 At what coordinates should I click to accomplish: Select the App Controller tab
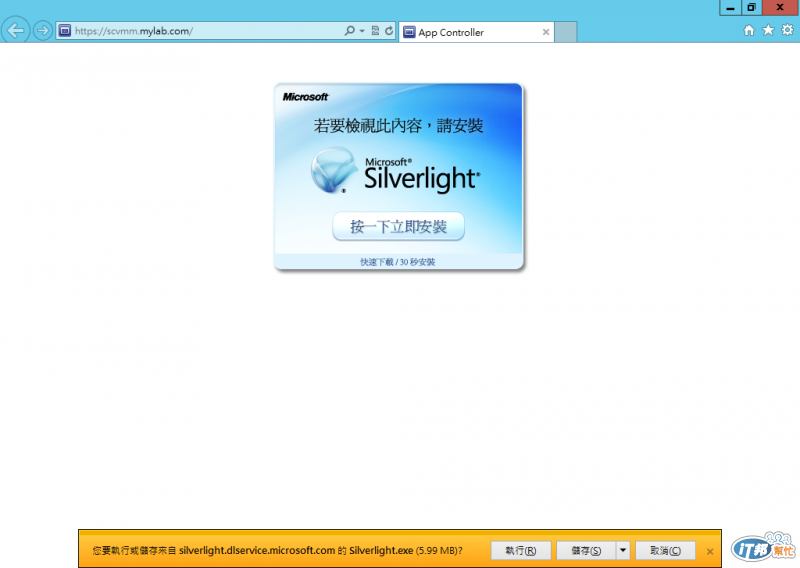click(x=476, y=32)
